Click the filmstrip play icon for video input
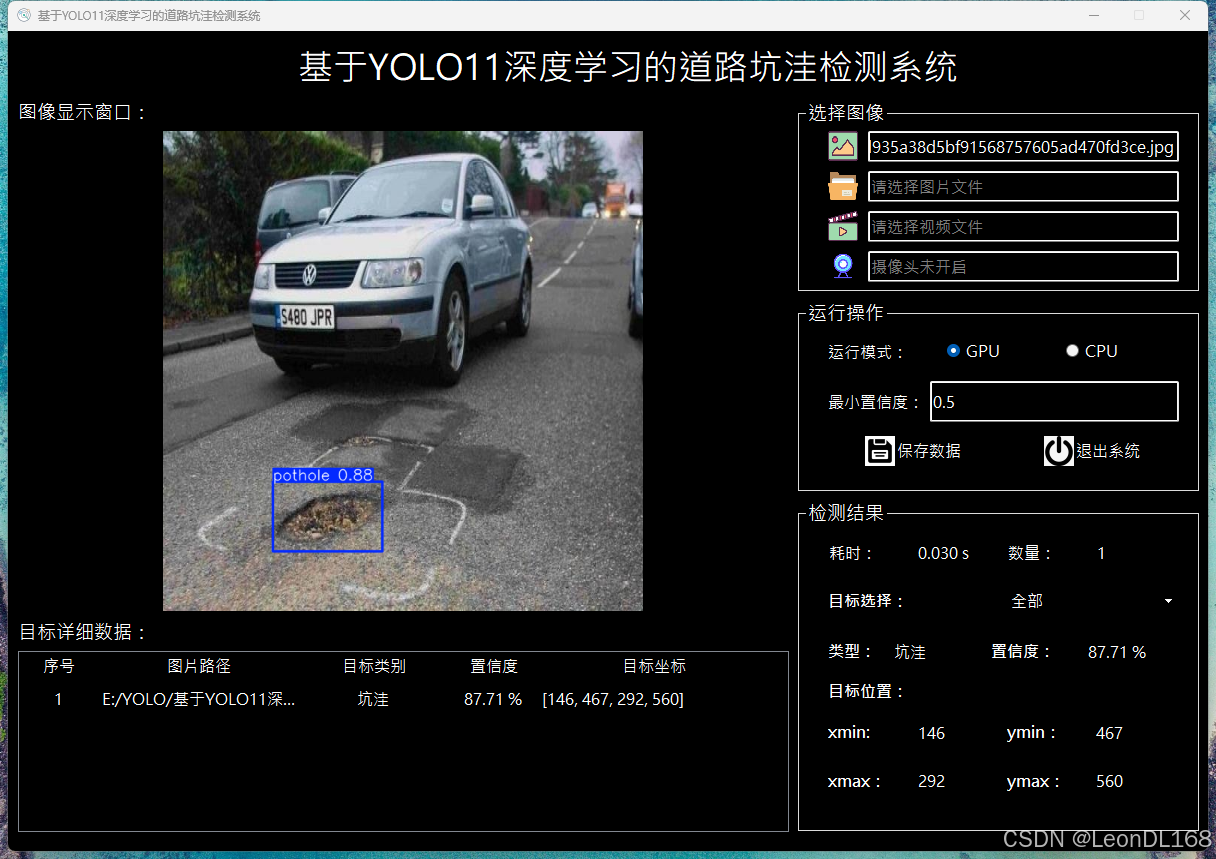The width and height of the screenshot is (1216, 859). click(x=843, y=226)
